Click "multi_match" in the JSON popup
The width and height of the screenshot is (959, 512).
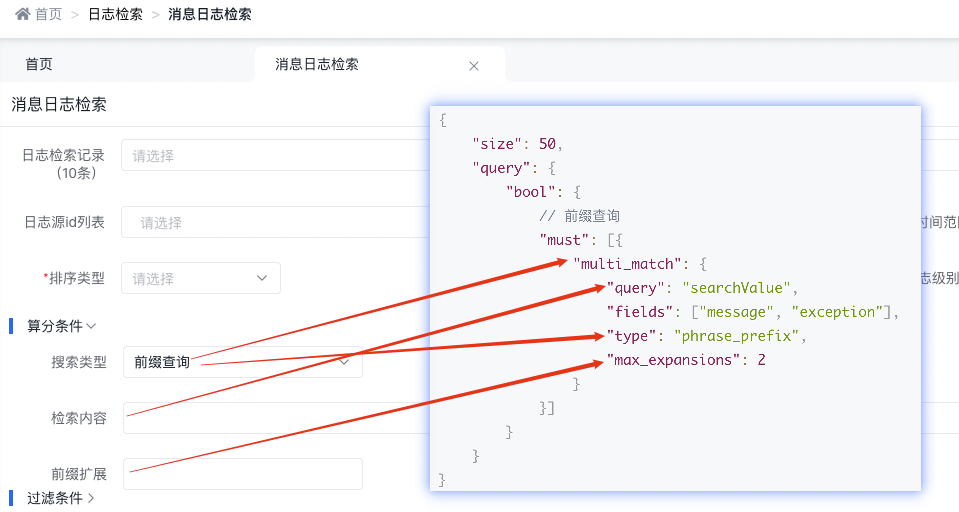[627, 264]
